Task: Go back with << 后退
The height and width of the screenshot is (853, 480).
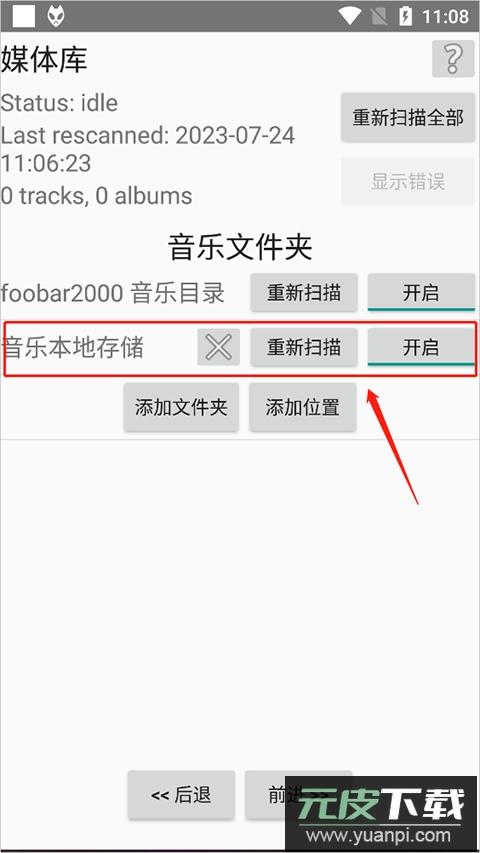Action: coord(181,795)
